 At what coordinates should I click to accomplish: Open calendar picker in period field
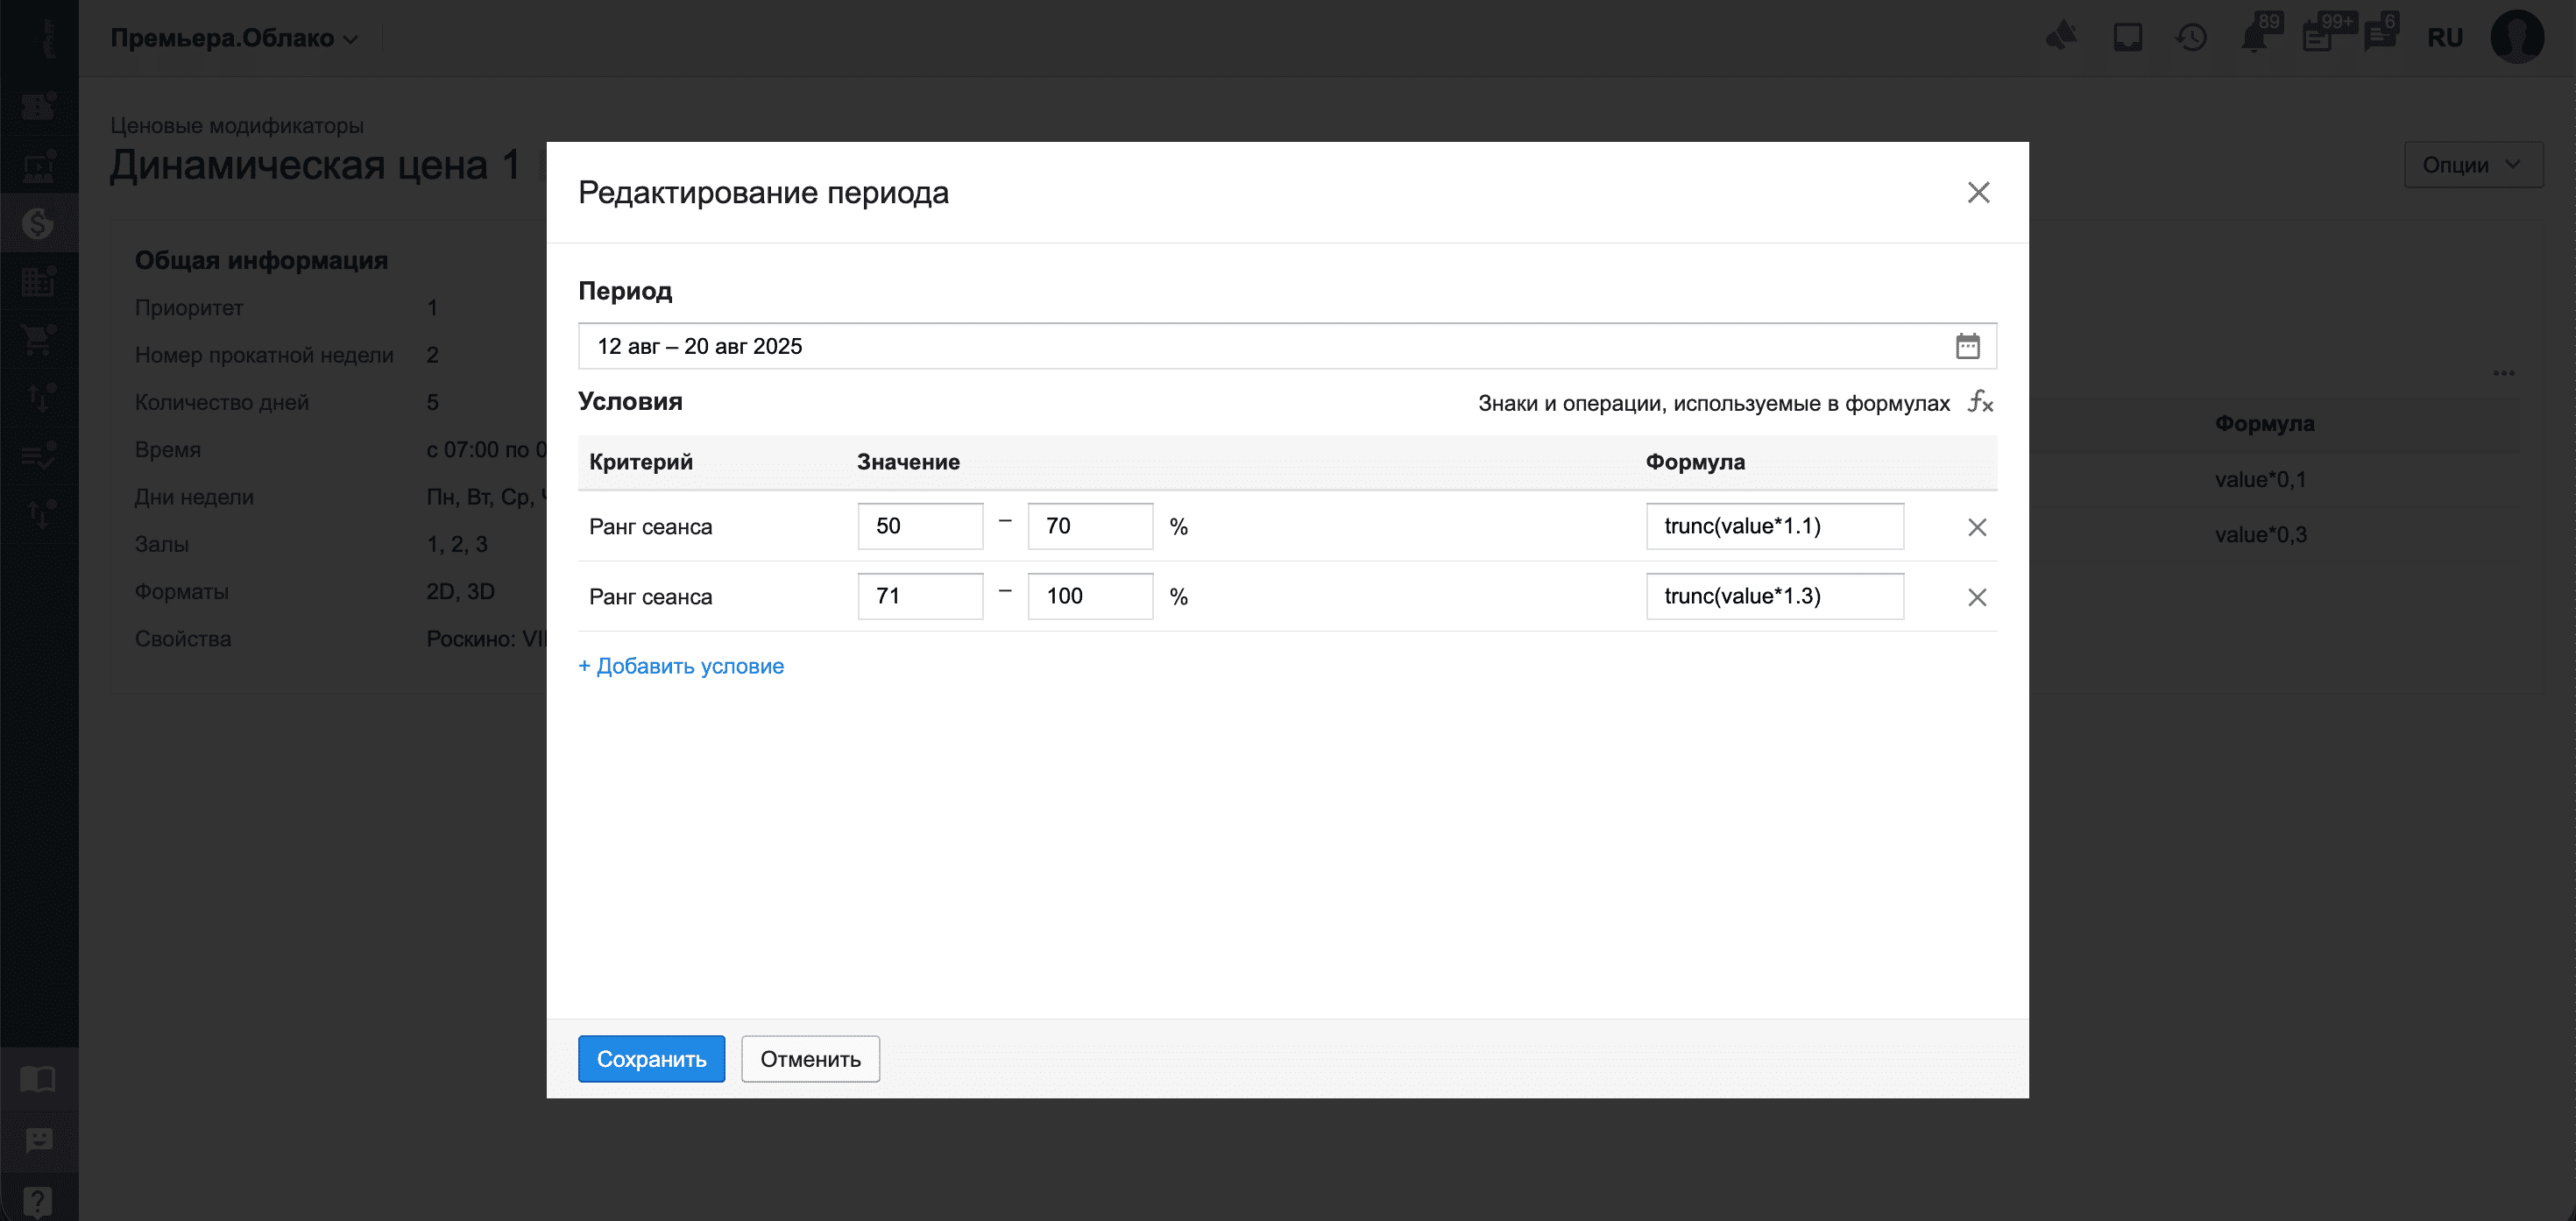tap(1967, 346)
